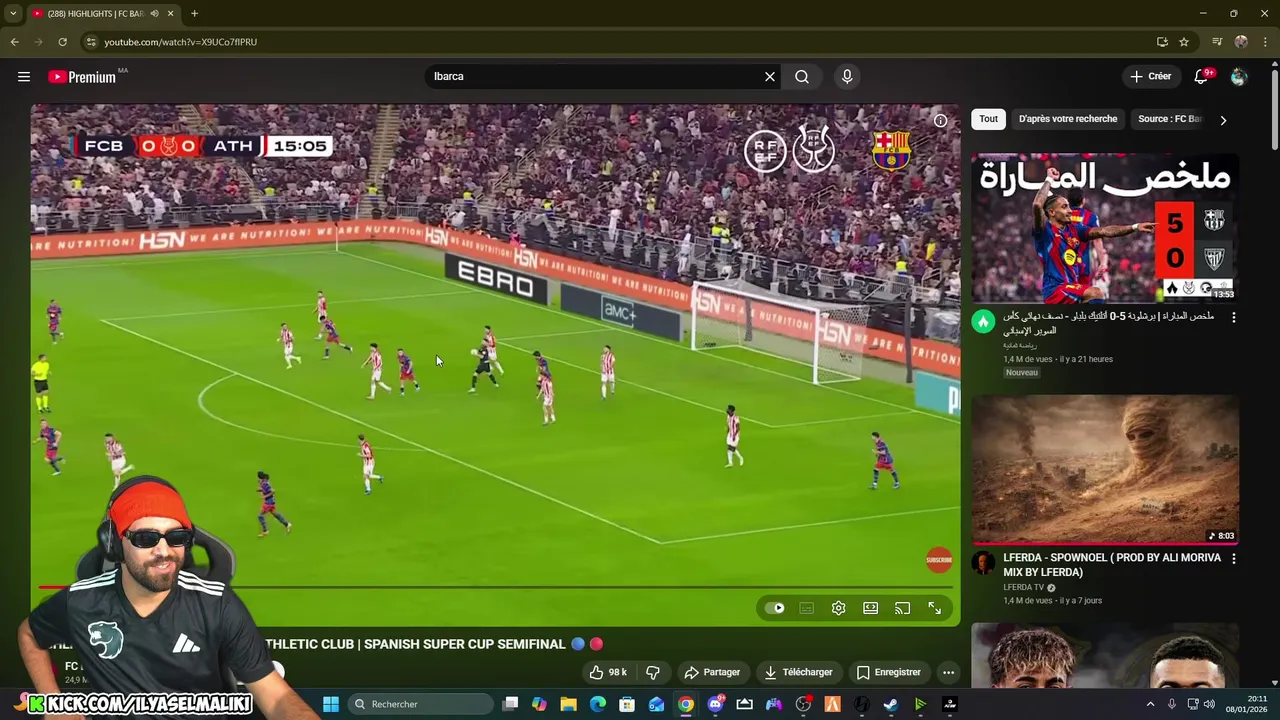This screenshot has height=720, width=1280.
Task: Like the video with 98 k likes
Action: (x=608, y=672)
